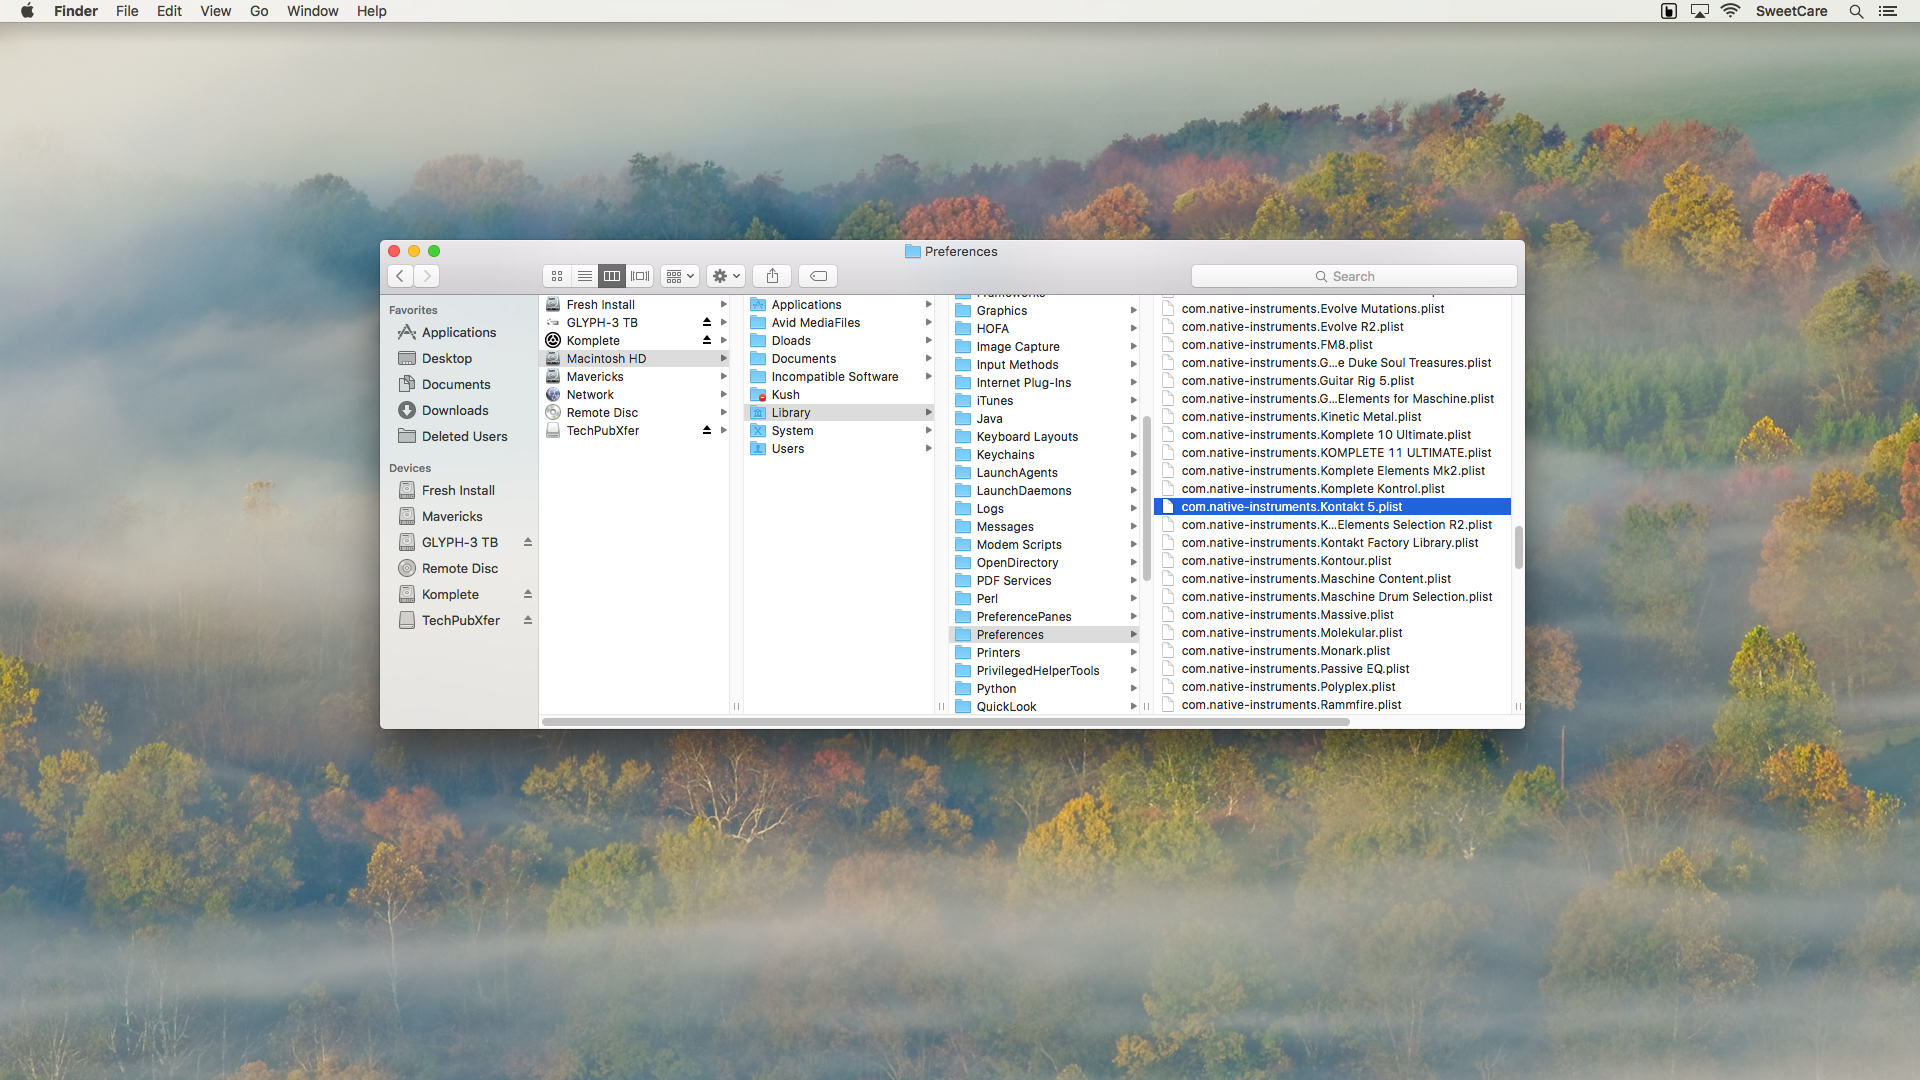Image resolution: width=1920 pixels, height=1080 pixels.
Task: Expand the Python folder arrow
Action: click(x=1133, y=688)
